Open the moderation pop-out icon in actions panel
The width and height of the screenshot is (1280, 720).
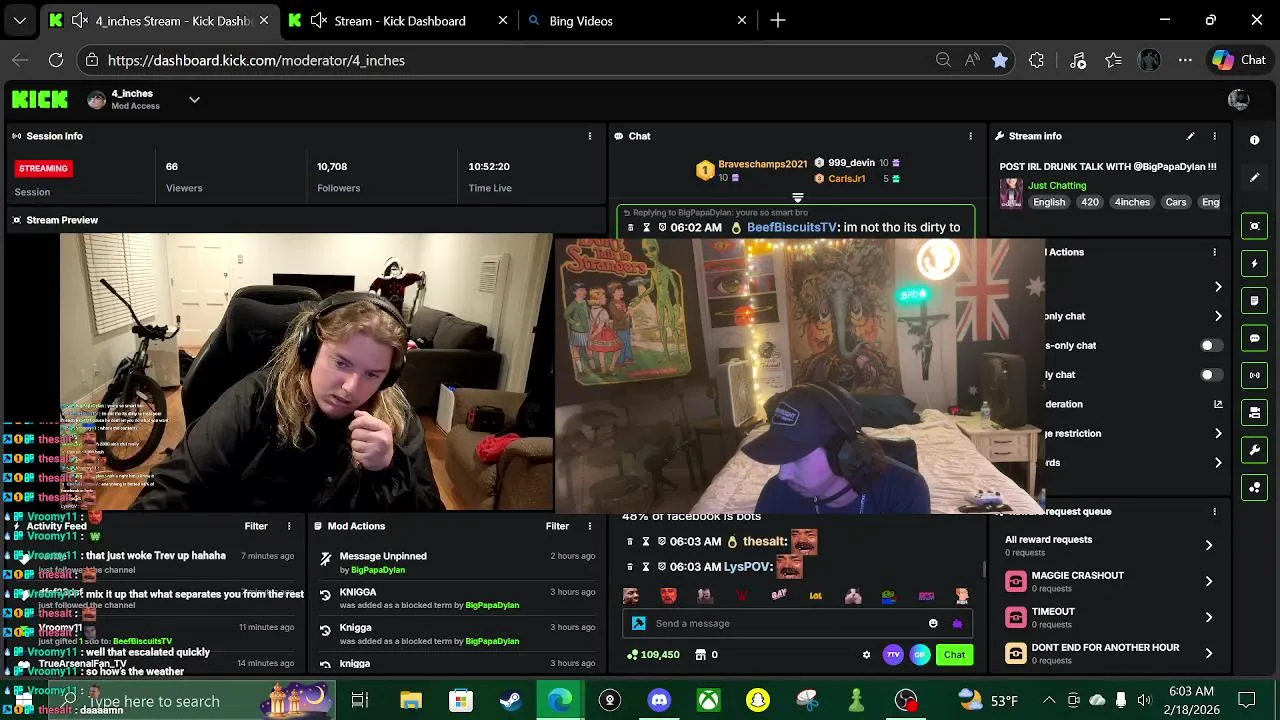[x=1218, y=404]
